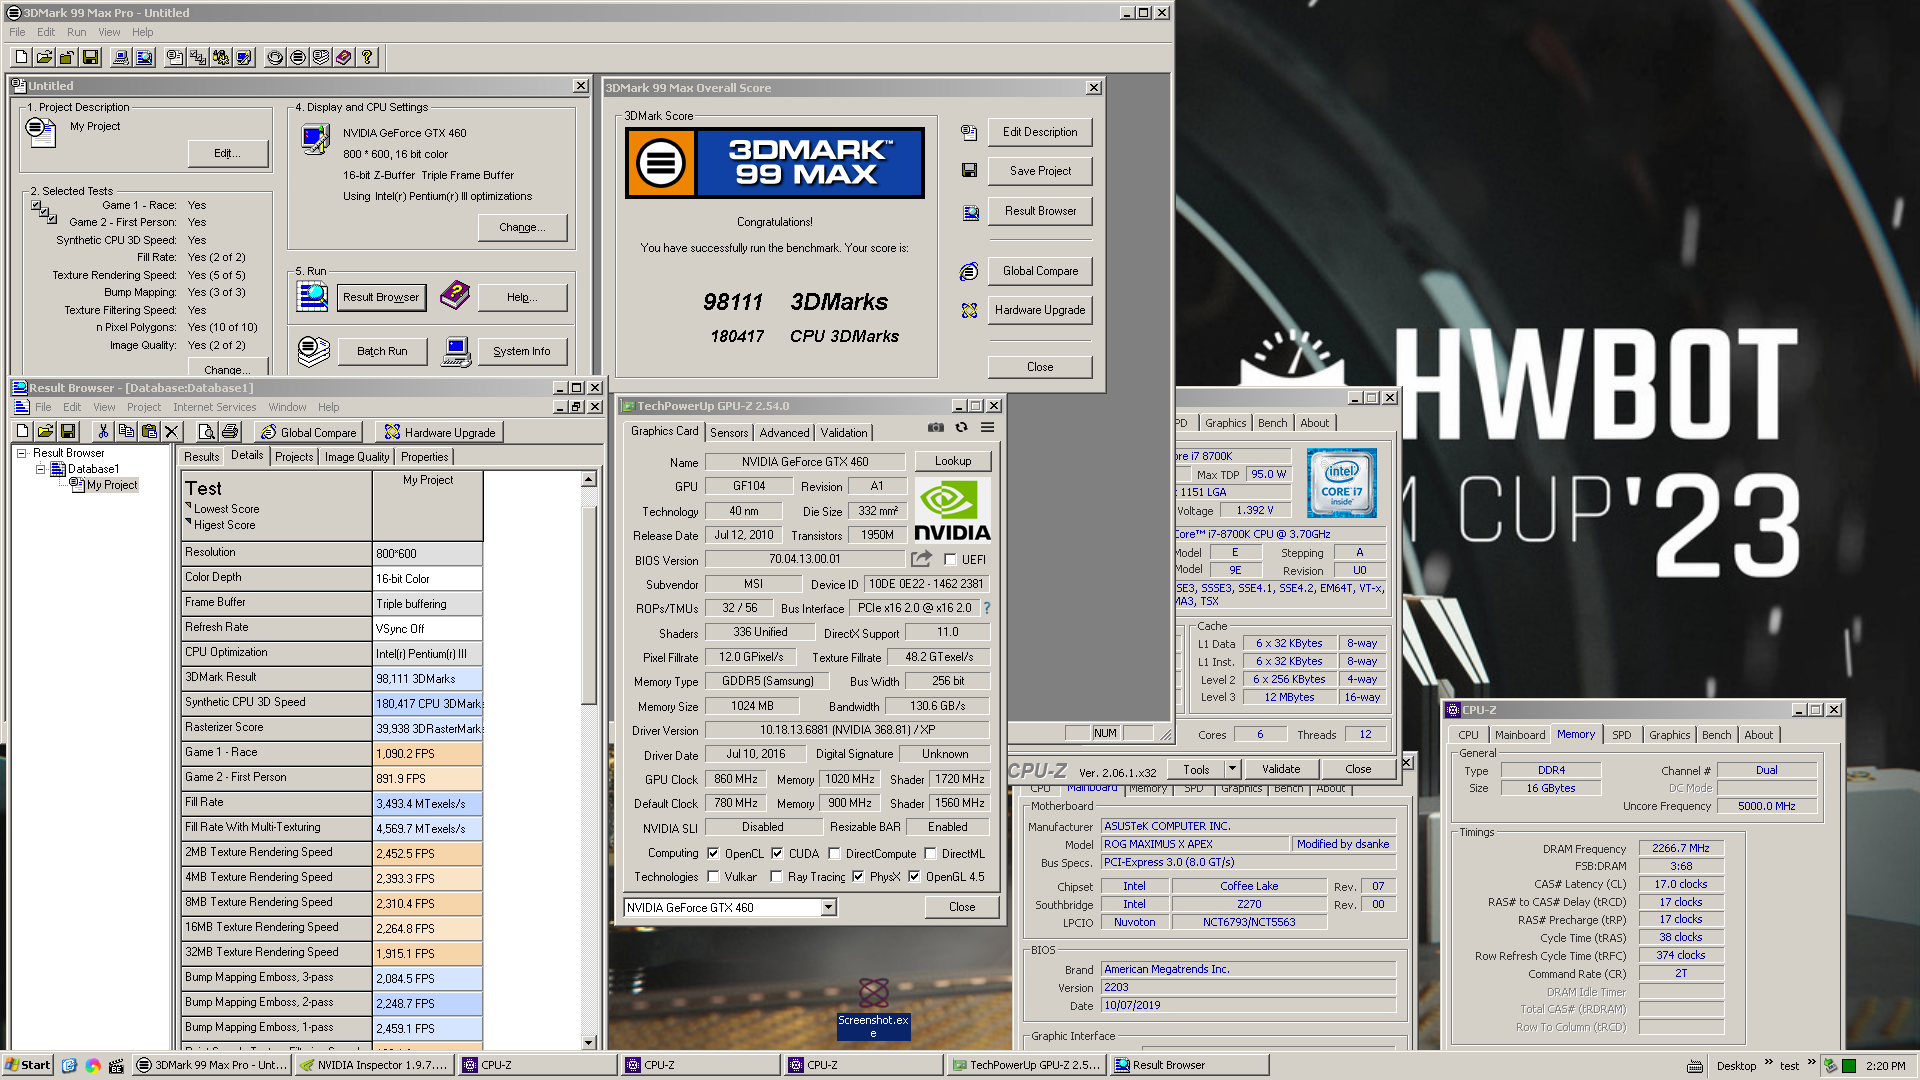Open Image Quality tab in Result Browser
Image resolution: width=1920 pixels, height=1080 pixels.
(357, 457)
